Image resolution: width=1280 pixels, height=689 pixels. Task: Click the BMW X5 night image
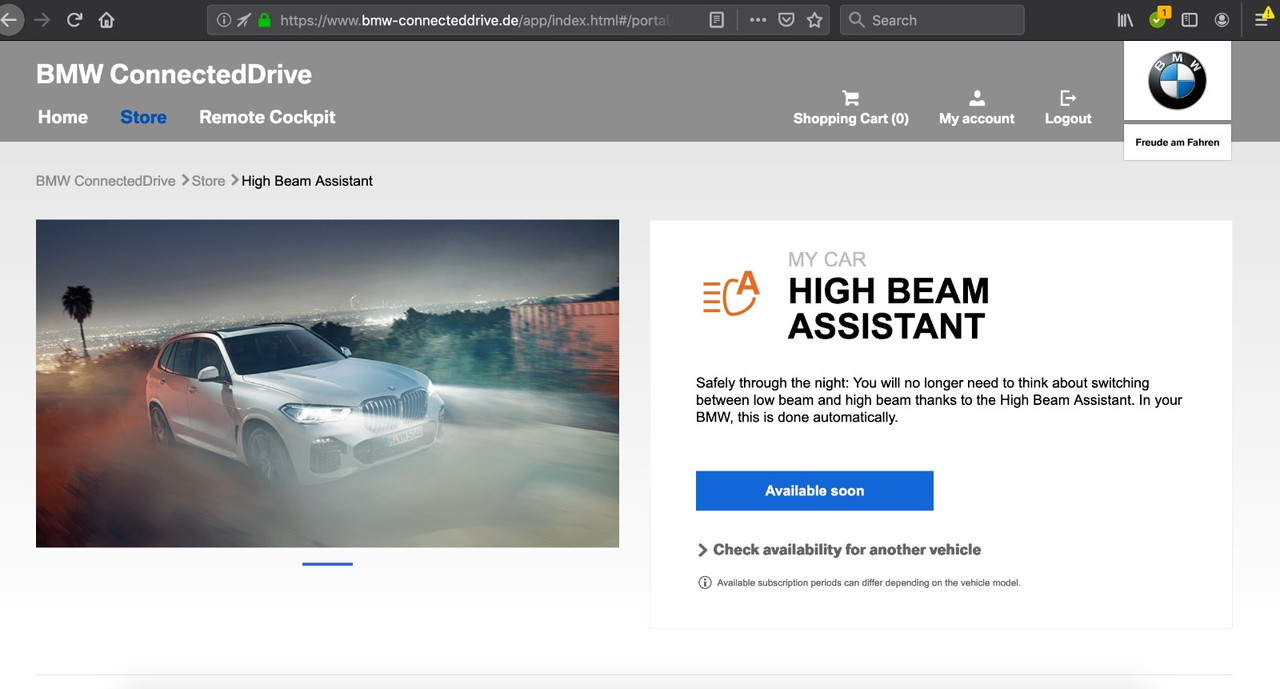pyautogui.click(x=327, y=383)
